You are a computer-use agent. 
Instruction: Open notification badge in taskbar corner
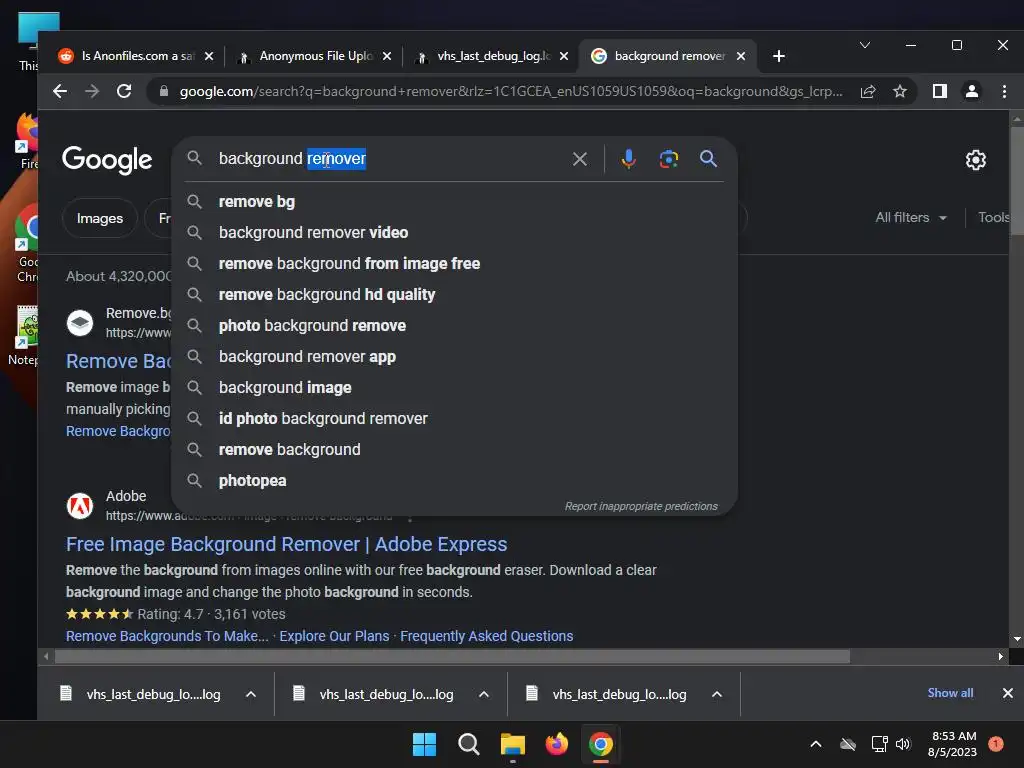(996, 744)
